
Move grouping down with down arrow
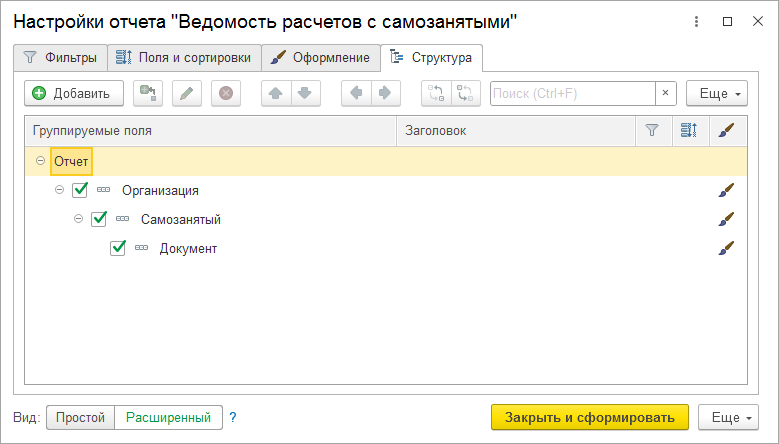pos(304,93)
